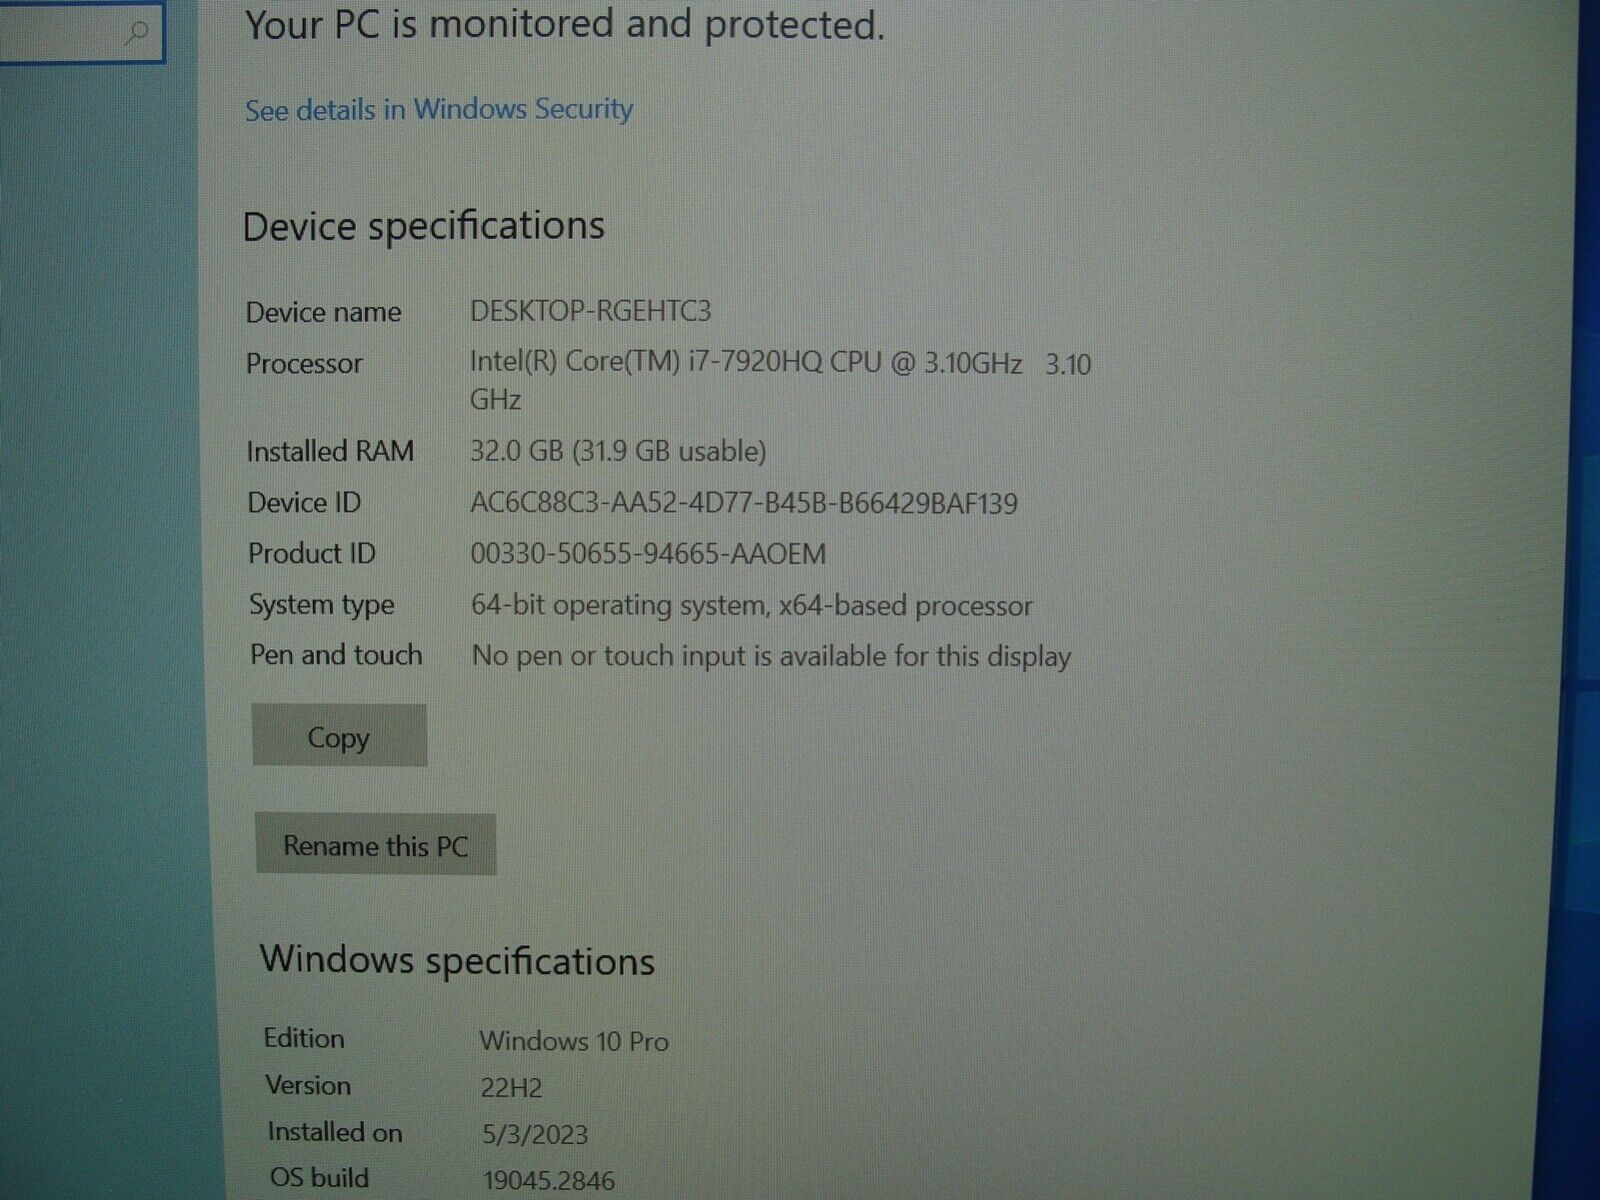1600x1200 pixels.
Task: Click the search magnifier icon in the search box
Action: [x=137, y=32]
